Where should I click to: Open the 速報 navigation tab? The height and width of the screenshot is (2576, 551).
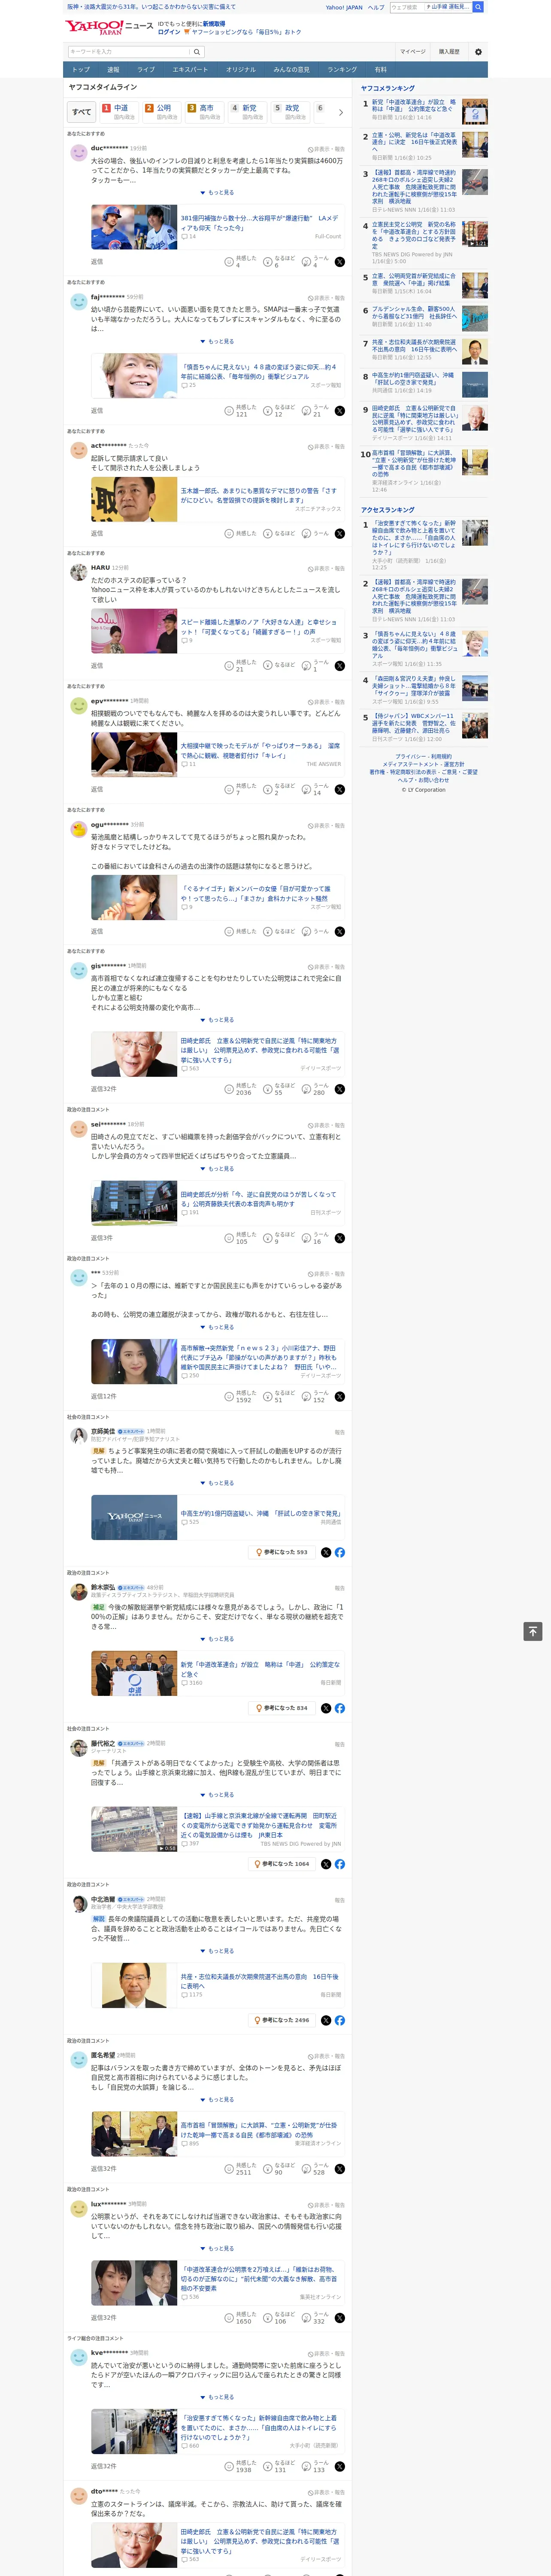[113, 70]
